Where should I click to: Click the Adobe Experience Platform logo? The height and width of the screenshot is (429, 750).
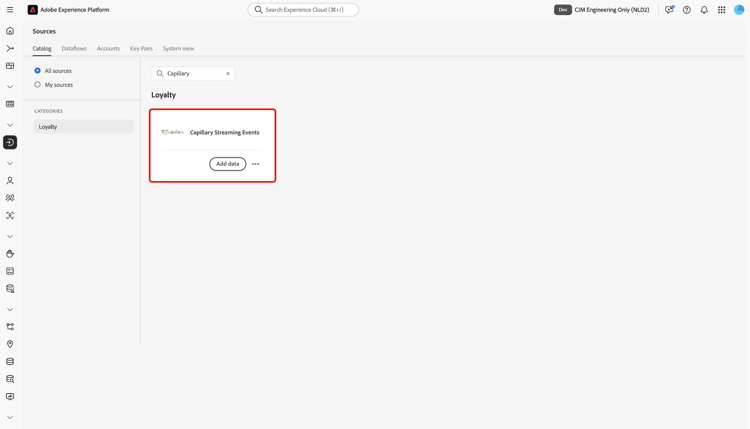(33, 10)
